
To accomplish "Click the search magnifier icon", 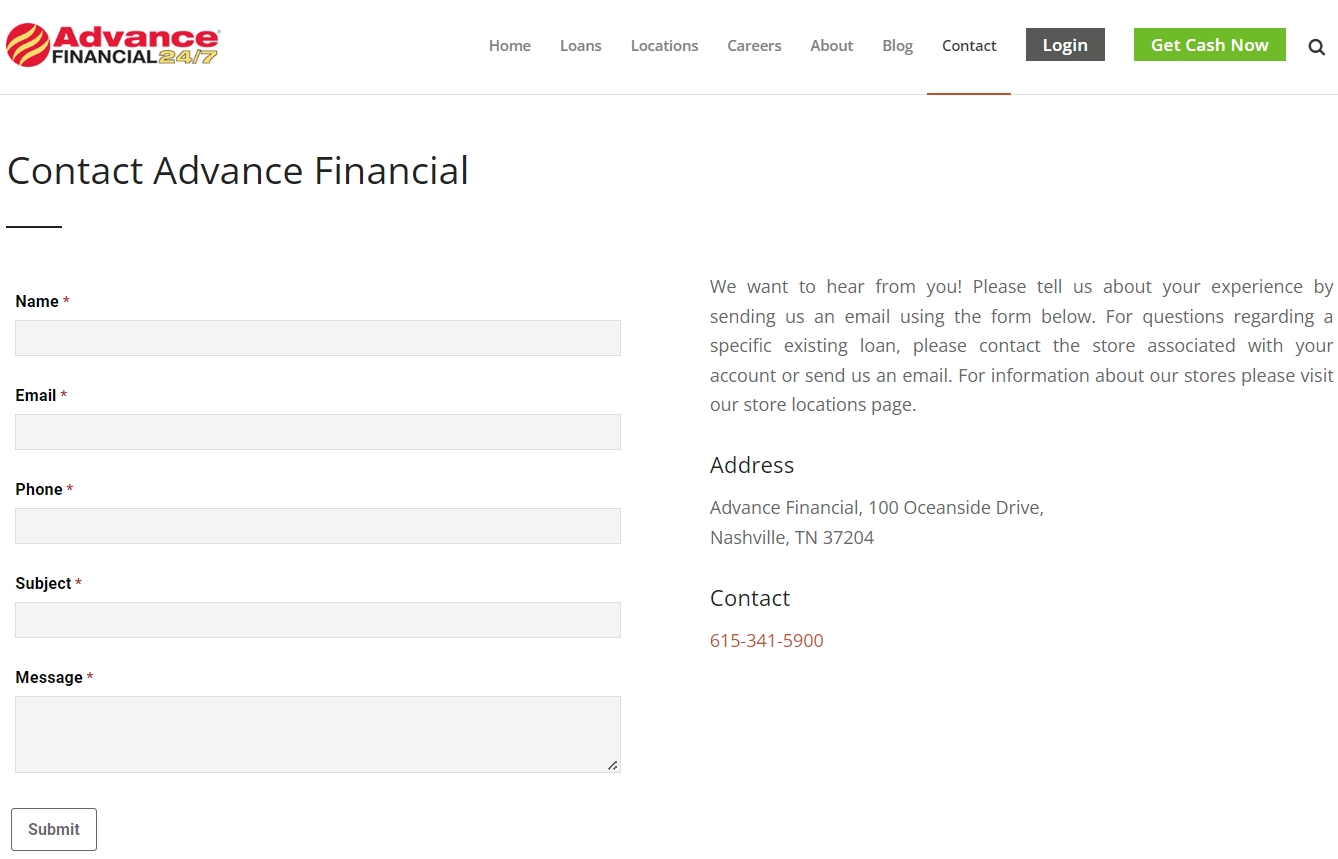I will (1316, 46).
